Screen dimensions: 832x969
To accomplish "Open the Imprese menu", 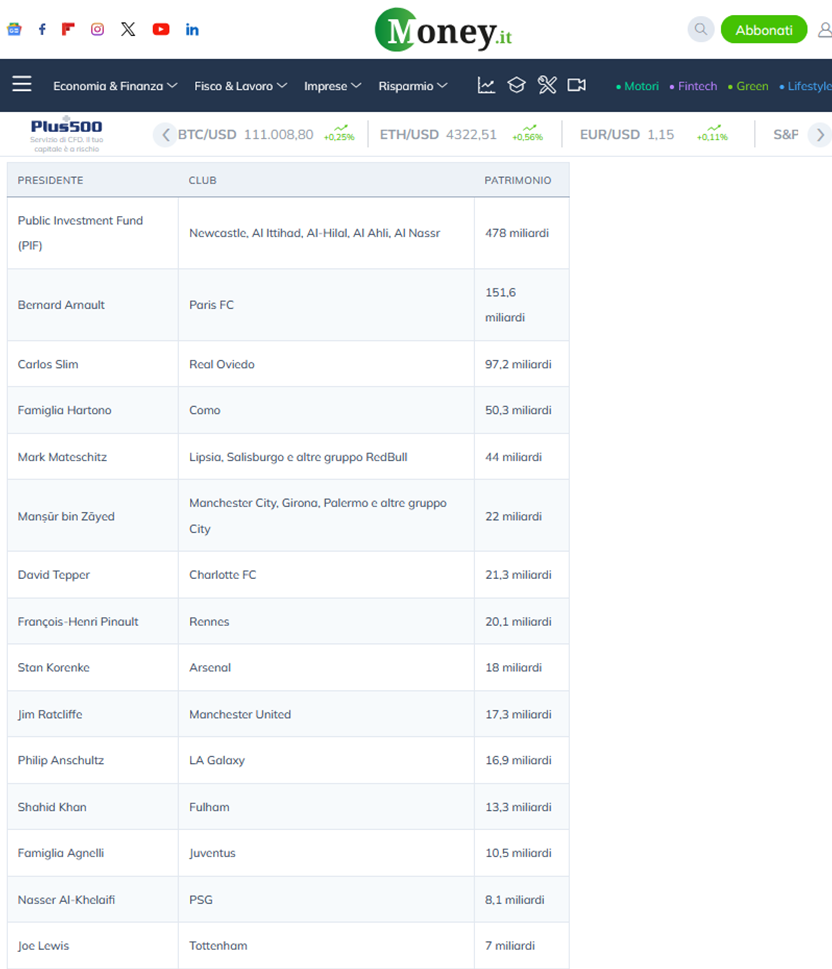I will click(x=333, y=86).
